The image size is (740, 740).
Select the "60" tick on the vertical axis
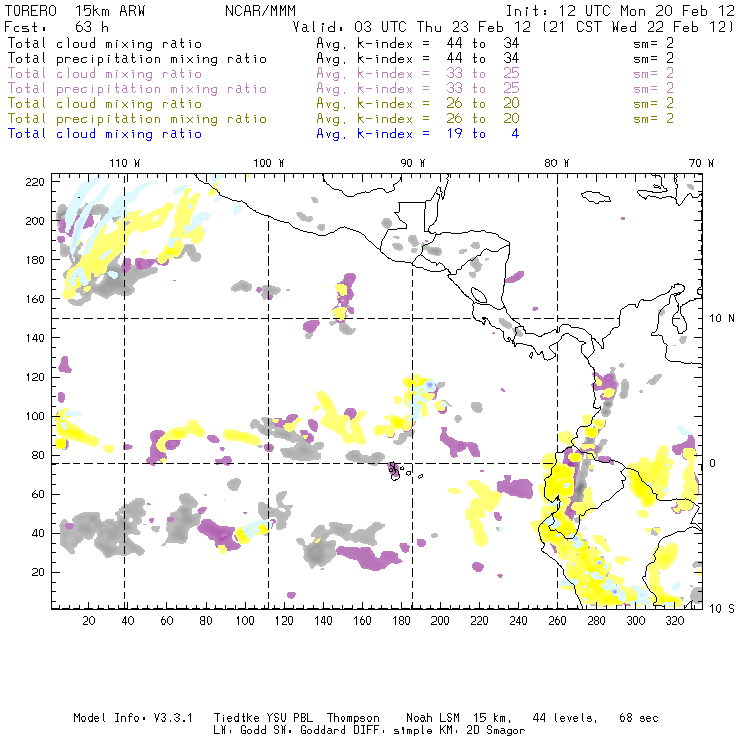click(38, 494)
